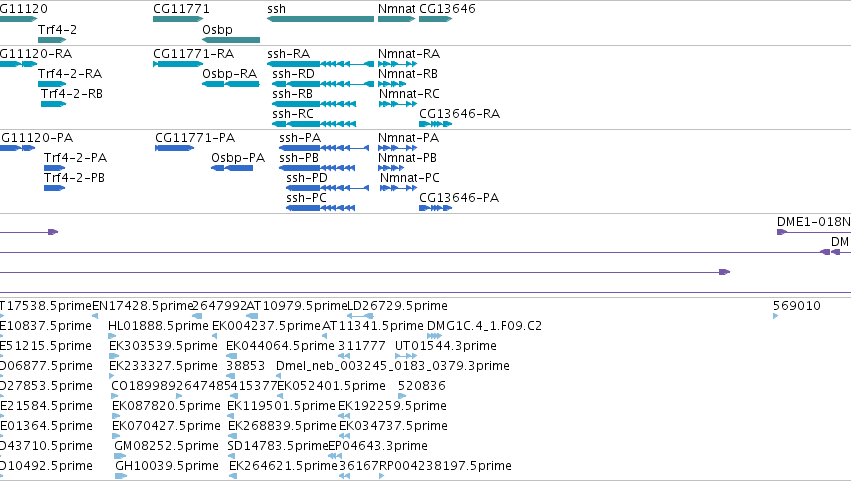
Task: Click the Trf4-2-PA protein label
Action: click(75, 158)
